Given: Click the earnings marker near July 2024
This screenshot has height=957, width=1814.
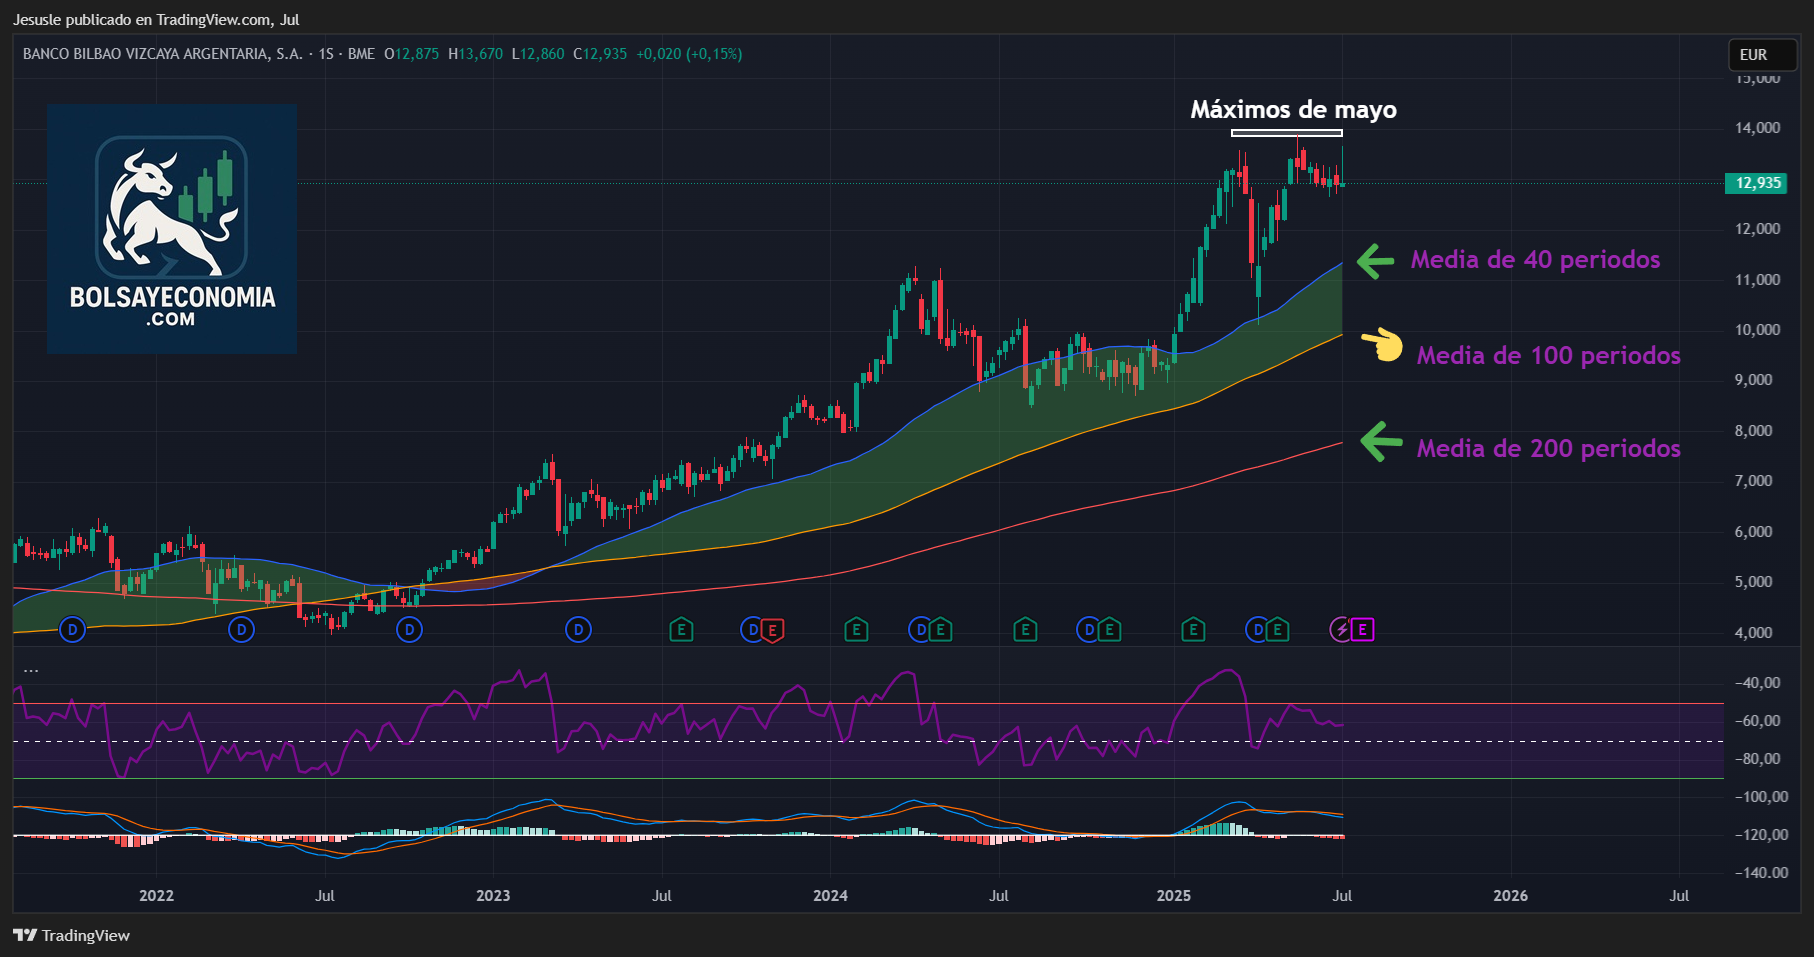Looking at the screenshot, I should [1025, 630].
